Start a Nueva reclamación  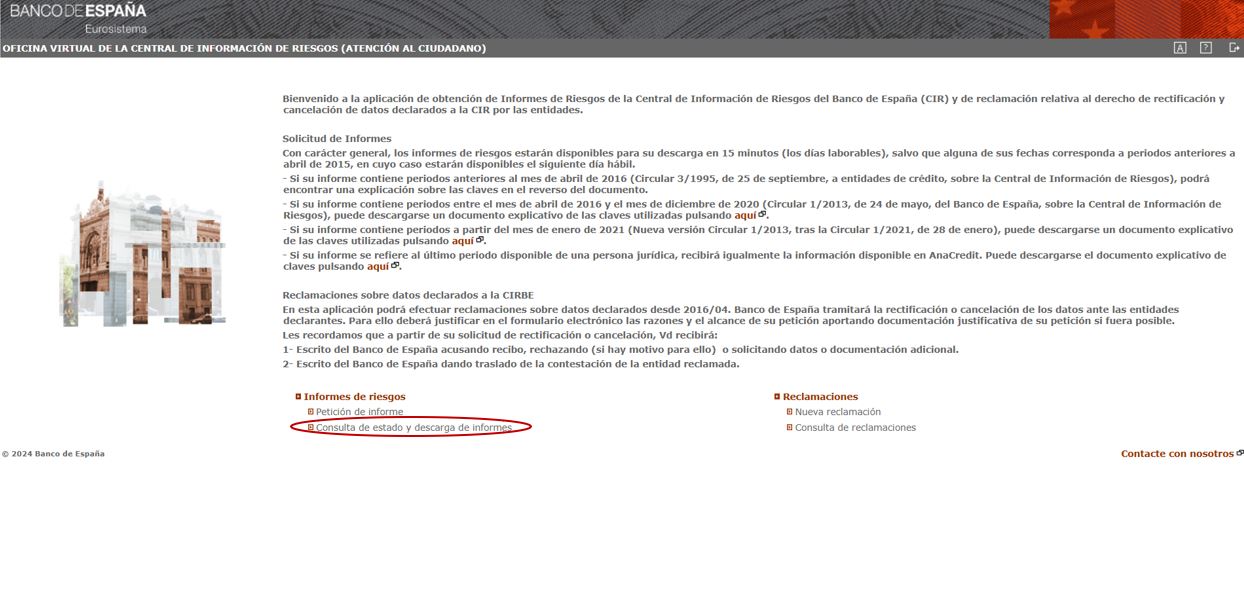coord(837,412)
